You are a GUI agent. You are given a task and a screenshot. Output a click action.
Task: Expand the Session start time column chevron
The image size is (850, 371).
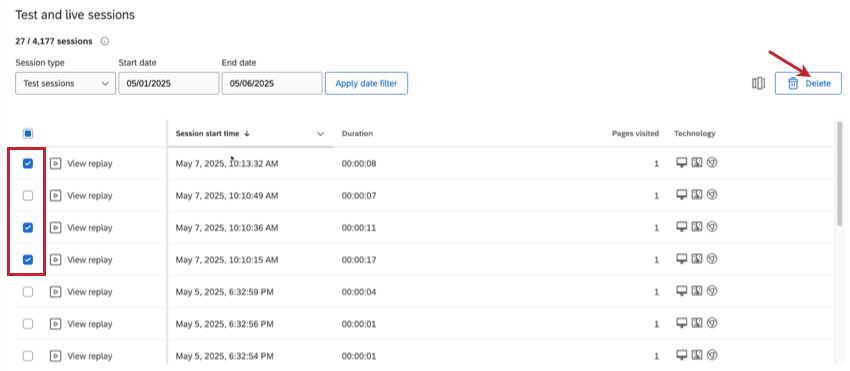click(320, 134)
